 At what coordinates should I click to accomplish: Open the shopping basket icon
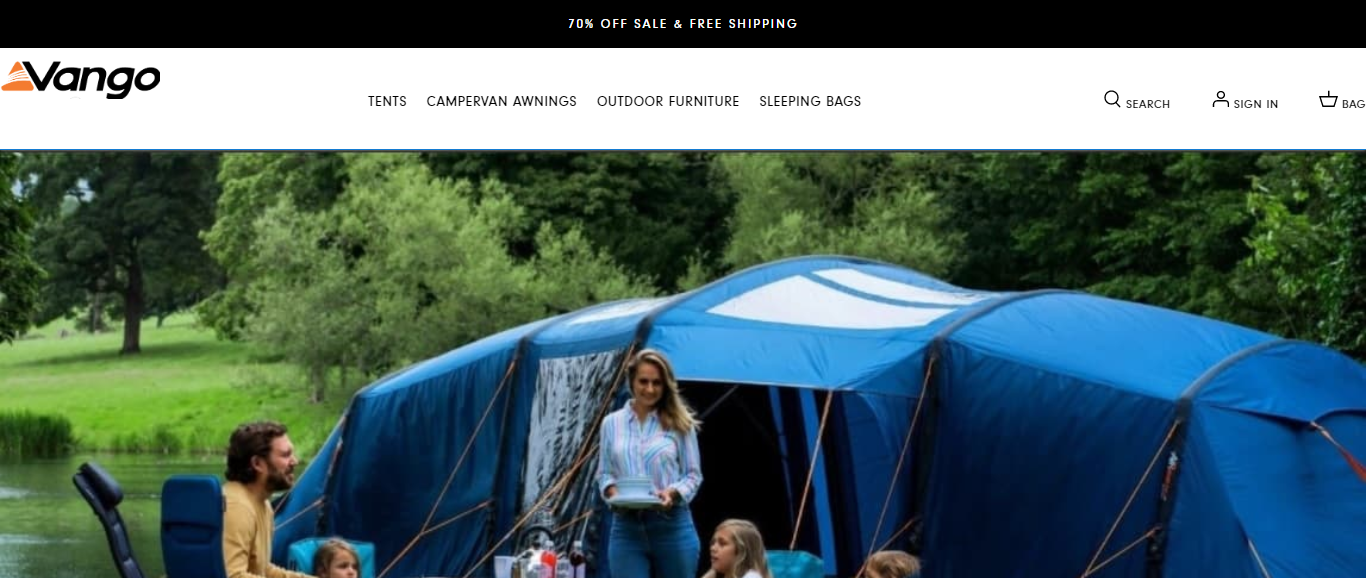click(1328, 99)
